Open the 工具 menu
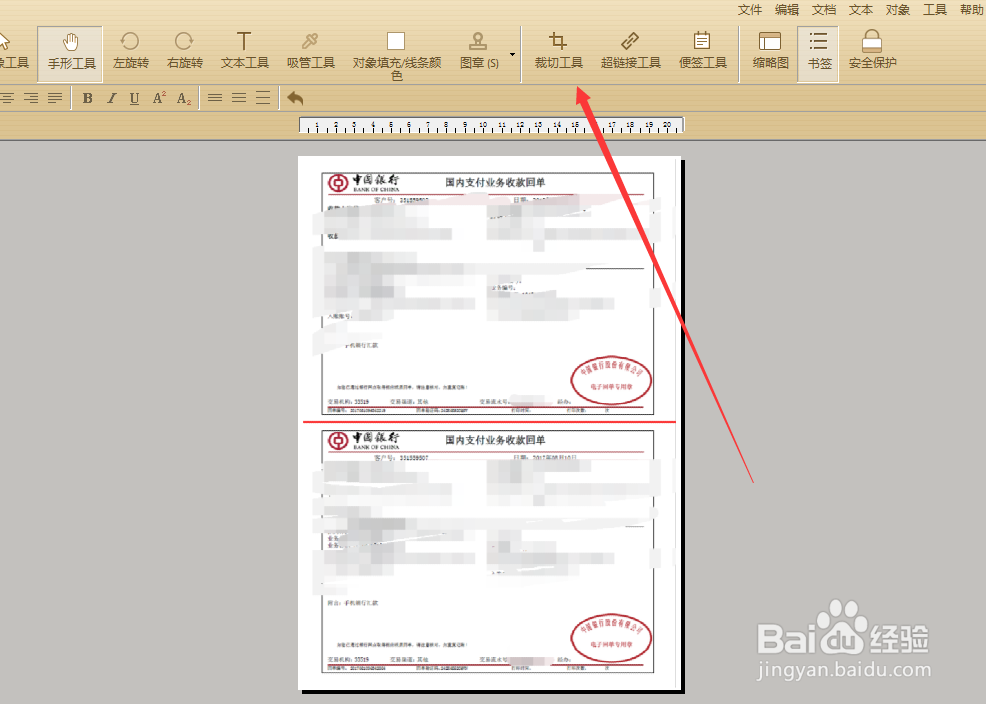Viewport: 986px width, 704px height. click(x=935, y=9)
